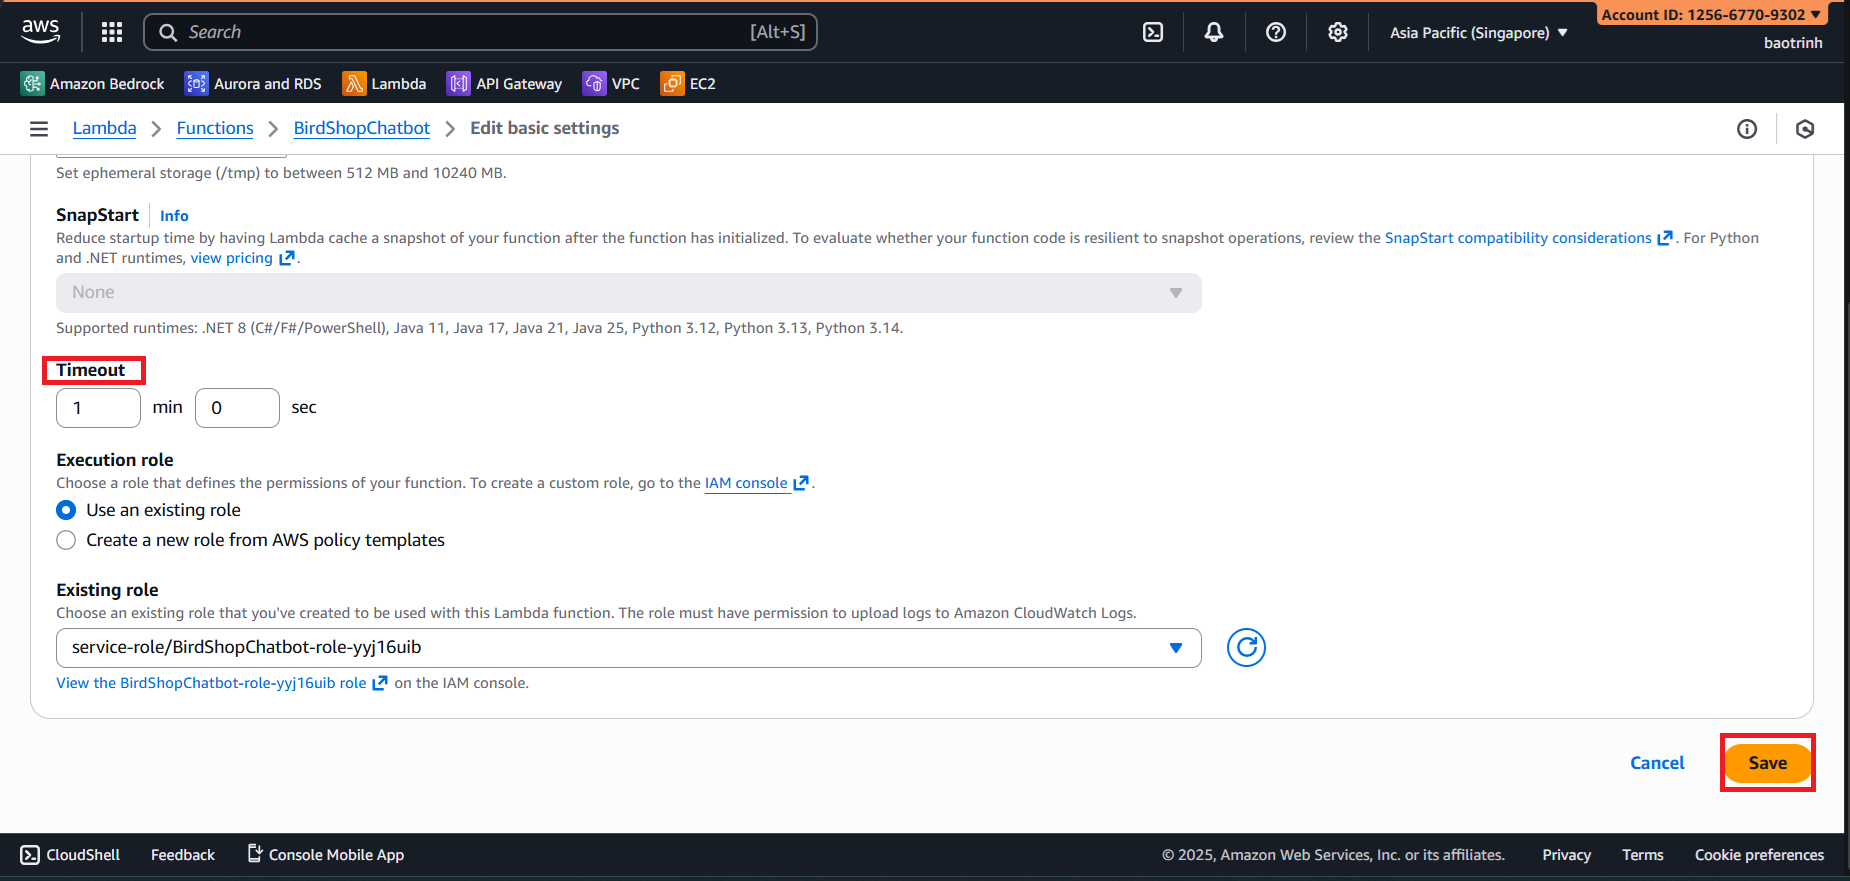The width and height of the screenshot is (1850, 881).
Task: Click CloudShell in the footer
Action: [70, 855]
